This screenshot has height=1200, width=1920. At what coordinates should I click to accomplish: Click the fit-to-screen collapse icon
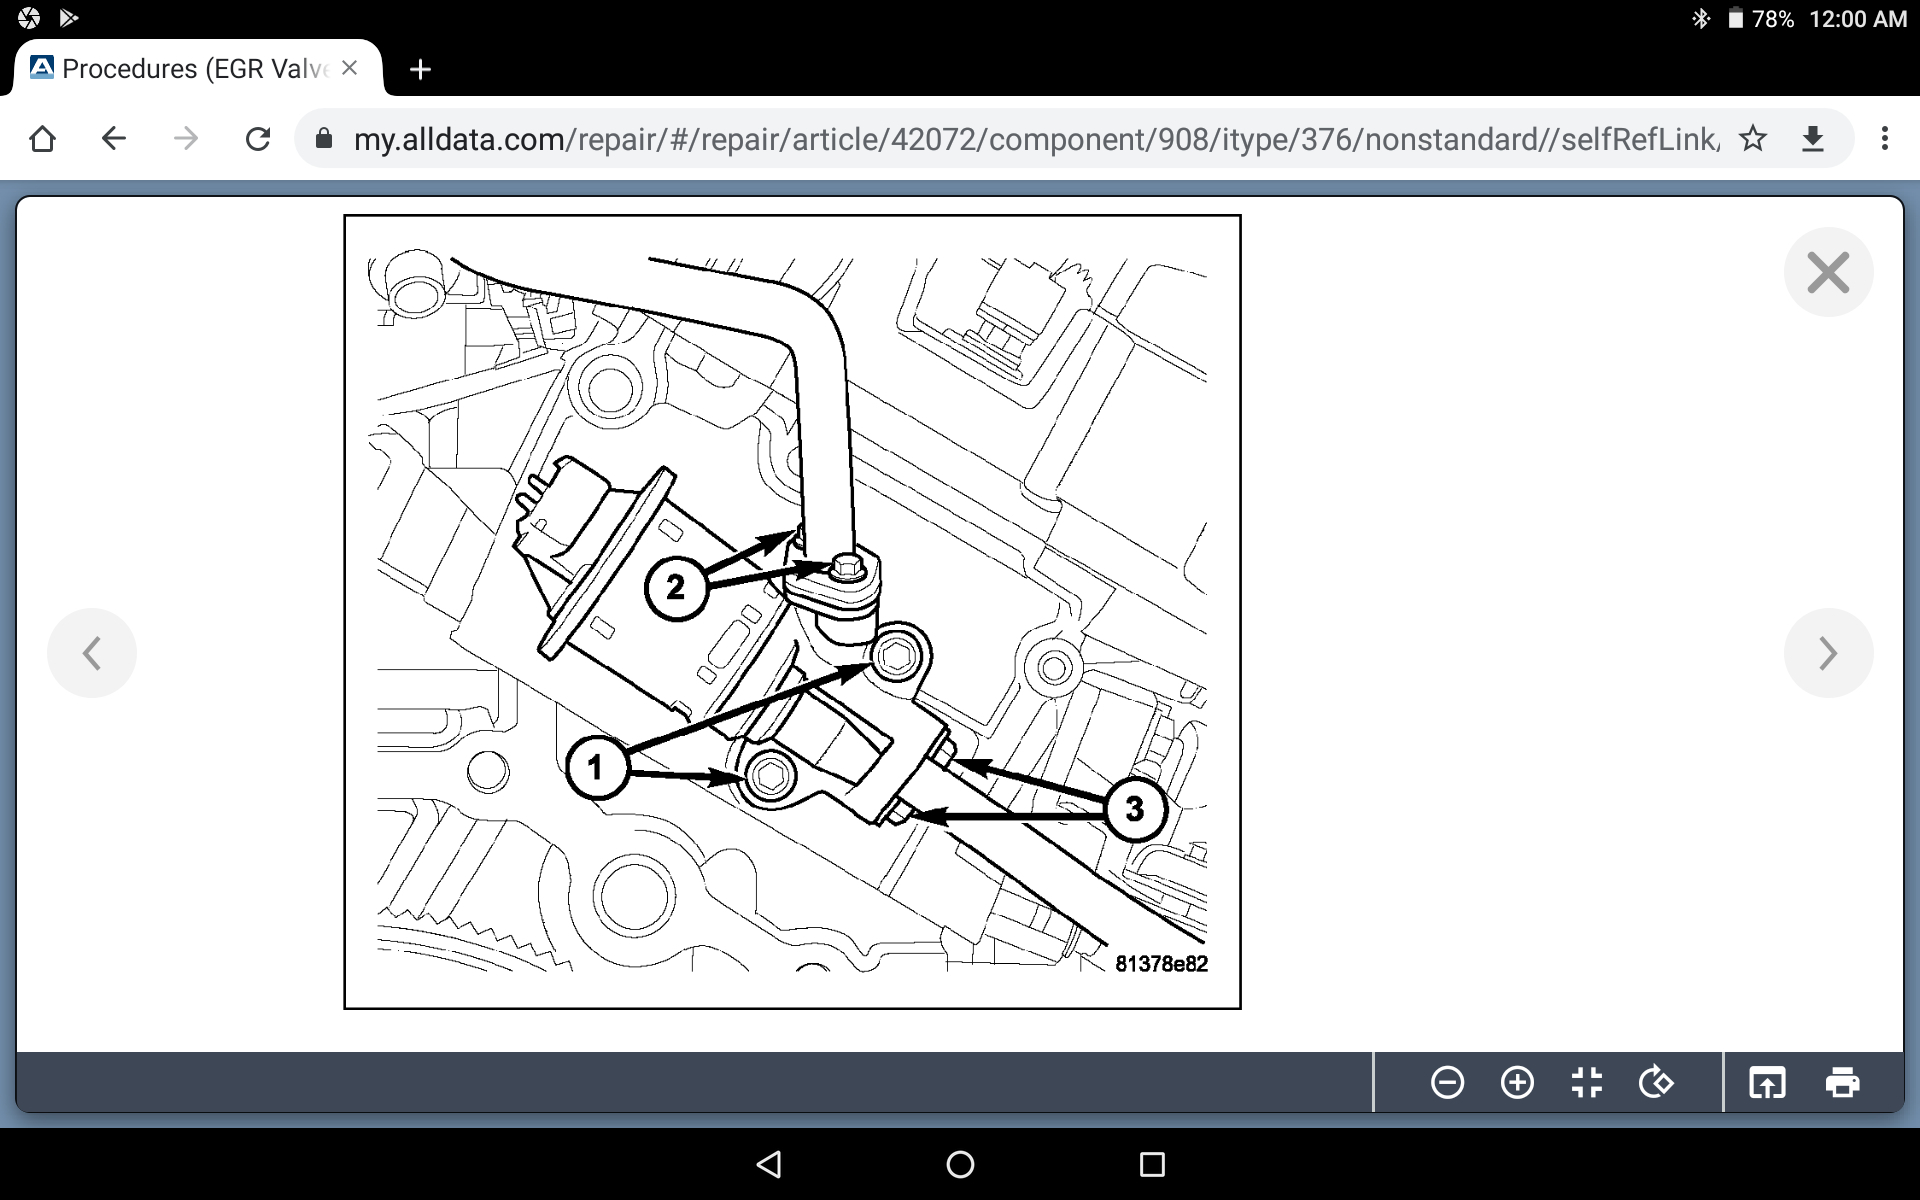(x=1586, y=1083)
